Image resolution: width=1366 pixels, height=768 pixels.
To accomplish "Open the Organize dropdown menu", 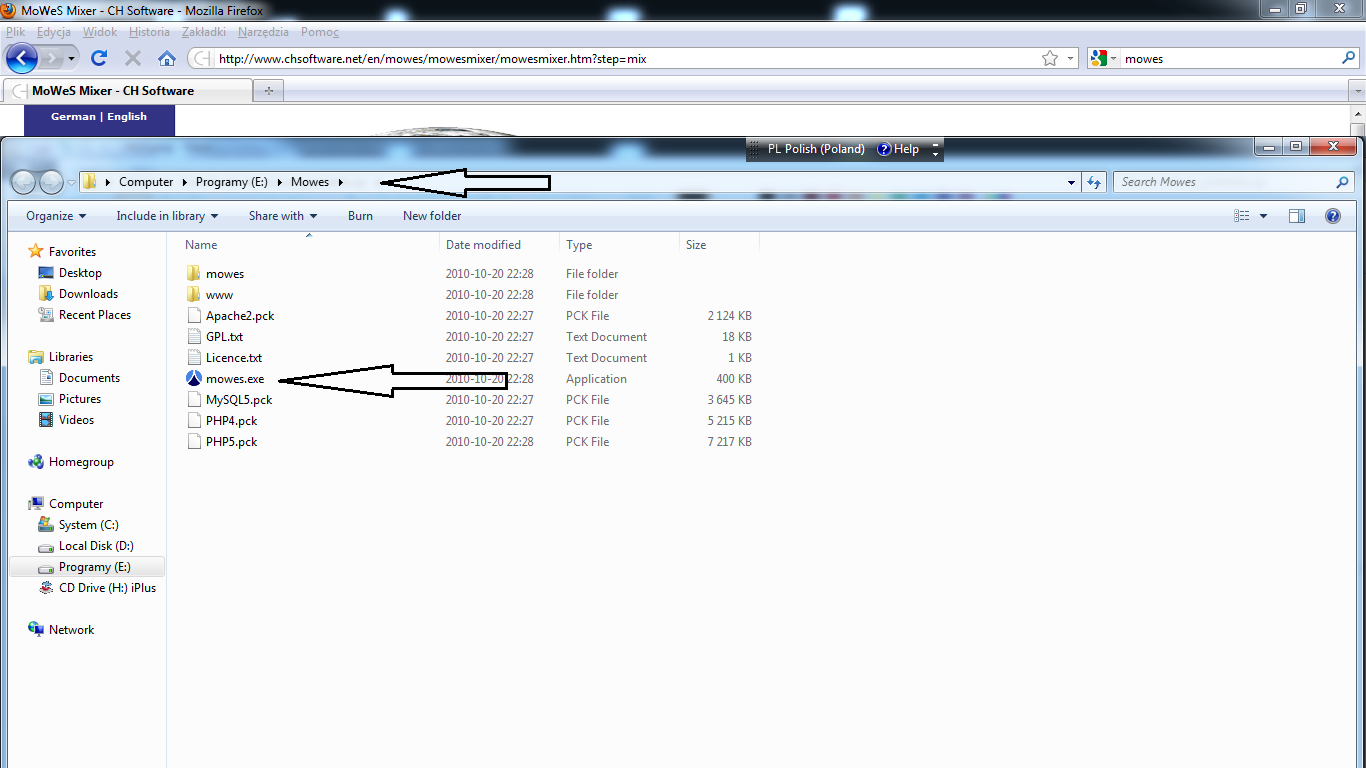I will (x=56, y=216).
